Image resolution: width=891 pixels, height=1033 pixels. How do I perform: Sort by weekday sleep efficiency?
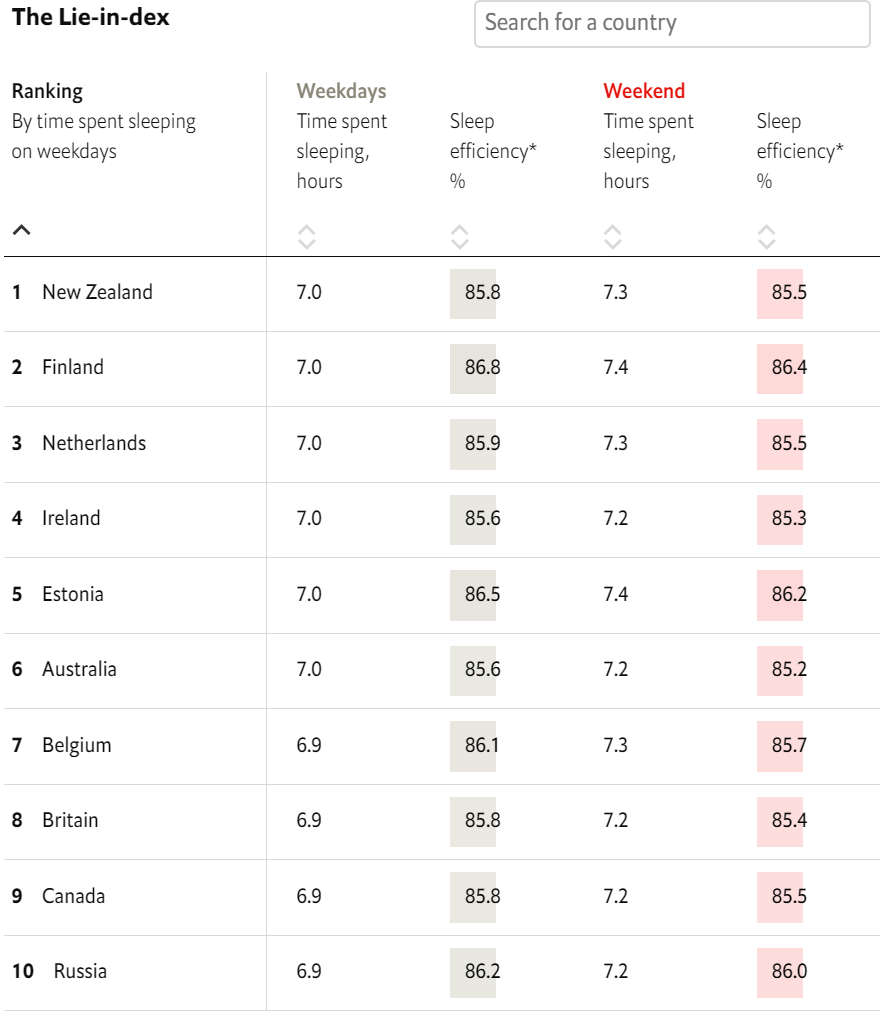click(460, 237)
